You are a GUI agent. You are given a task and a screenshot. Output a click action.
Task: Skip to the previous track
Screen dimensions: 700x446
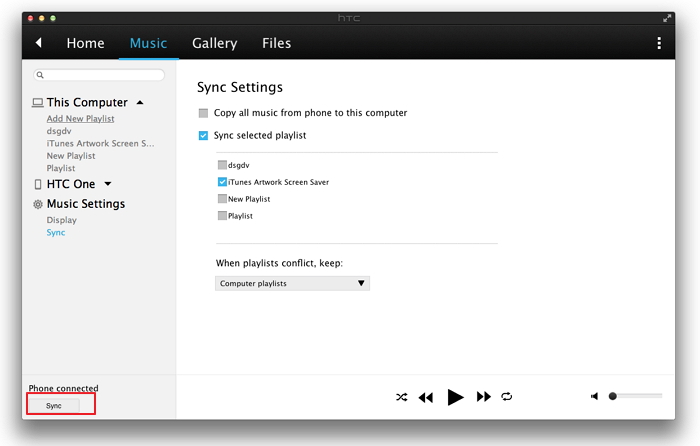coord(426,397)
